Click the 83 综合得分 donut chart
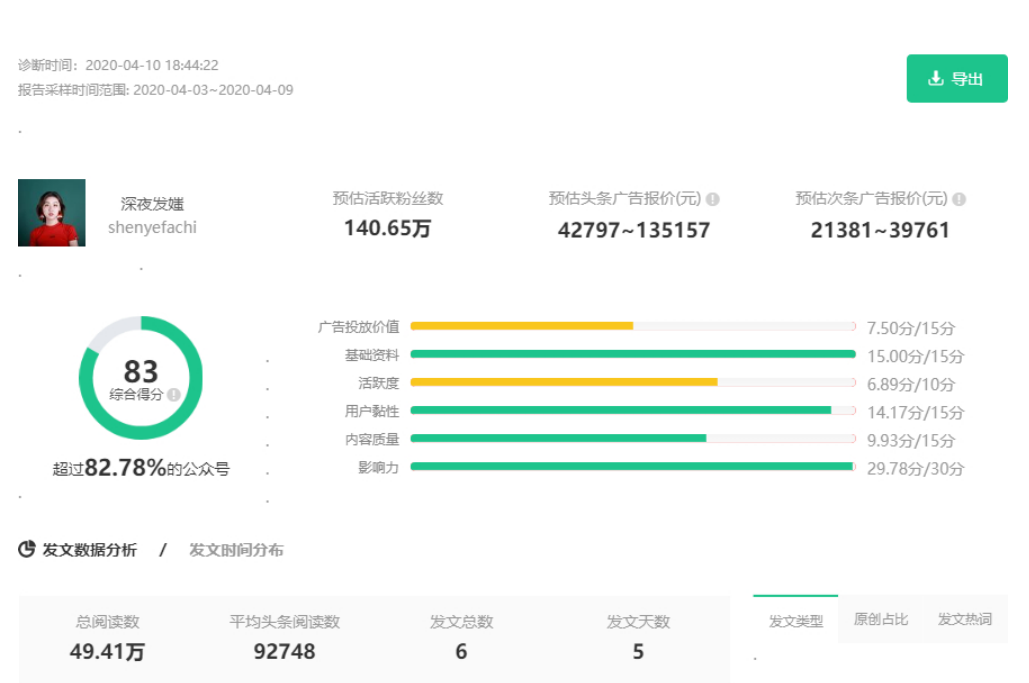 tap(141, 377)
